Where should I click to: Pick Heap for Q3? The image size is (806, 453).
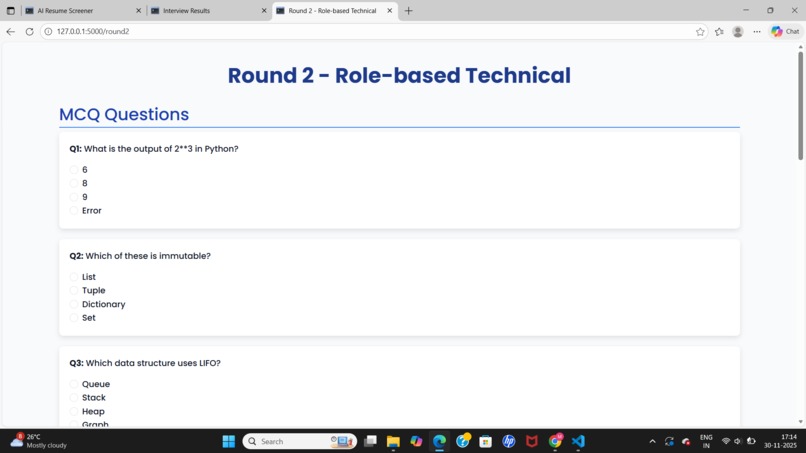pyautogui.click(x=74, y=411)
